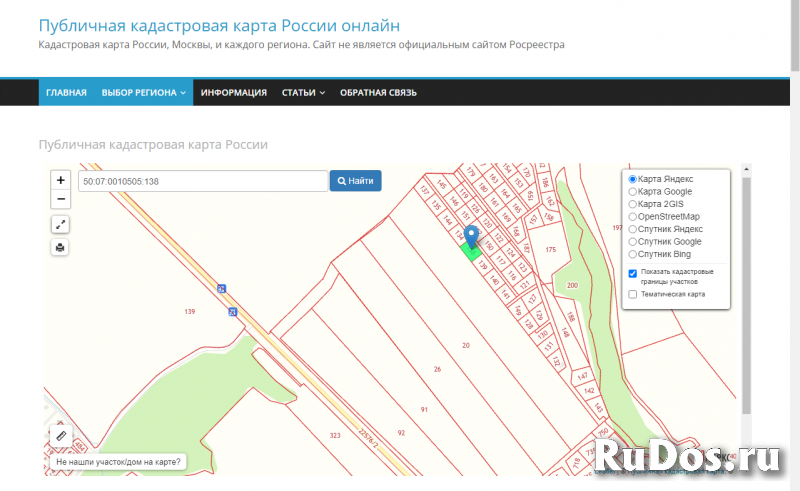
Task: Expand the Статьи dropdown menu
Action: point(303,93)
